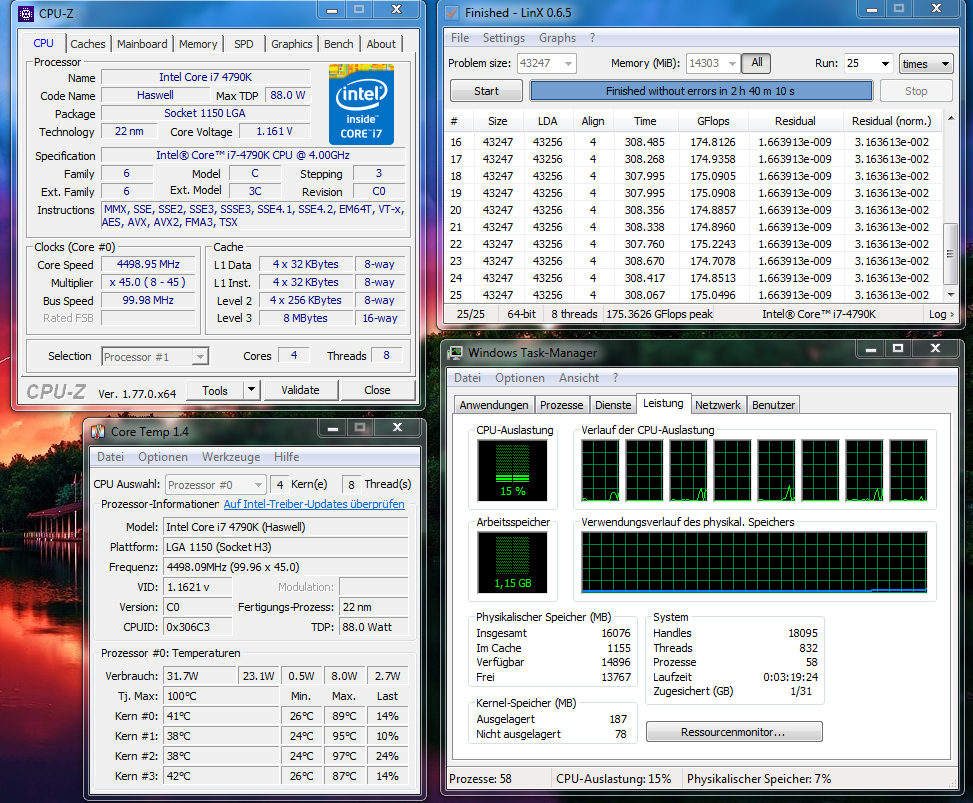Switch to the SPD tab in CPU-Z
Viewport: 973px width, 803px height.
tap(243, 44)
